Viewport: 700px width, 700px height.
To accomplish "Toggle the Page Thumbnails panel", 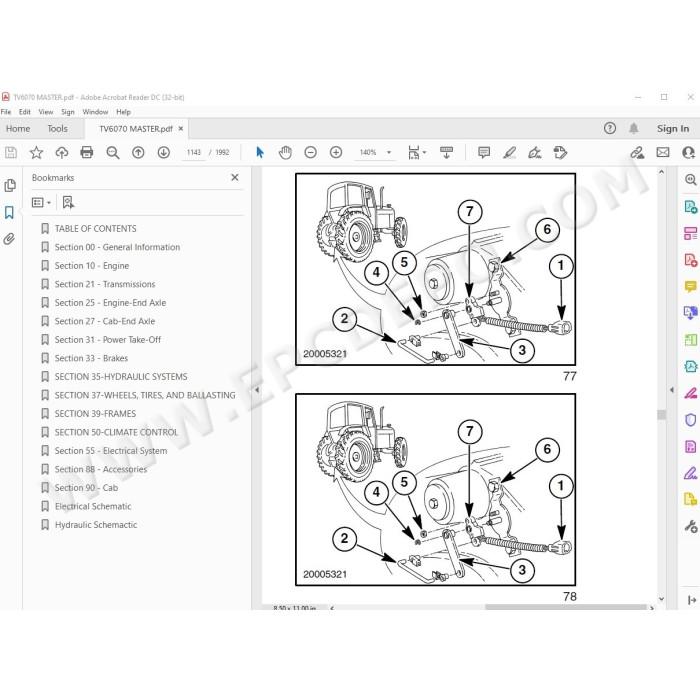I will (9, 185).
